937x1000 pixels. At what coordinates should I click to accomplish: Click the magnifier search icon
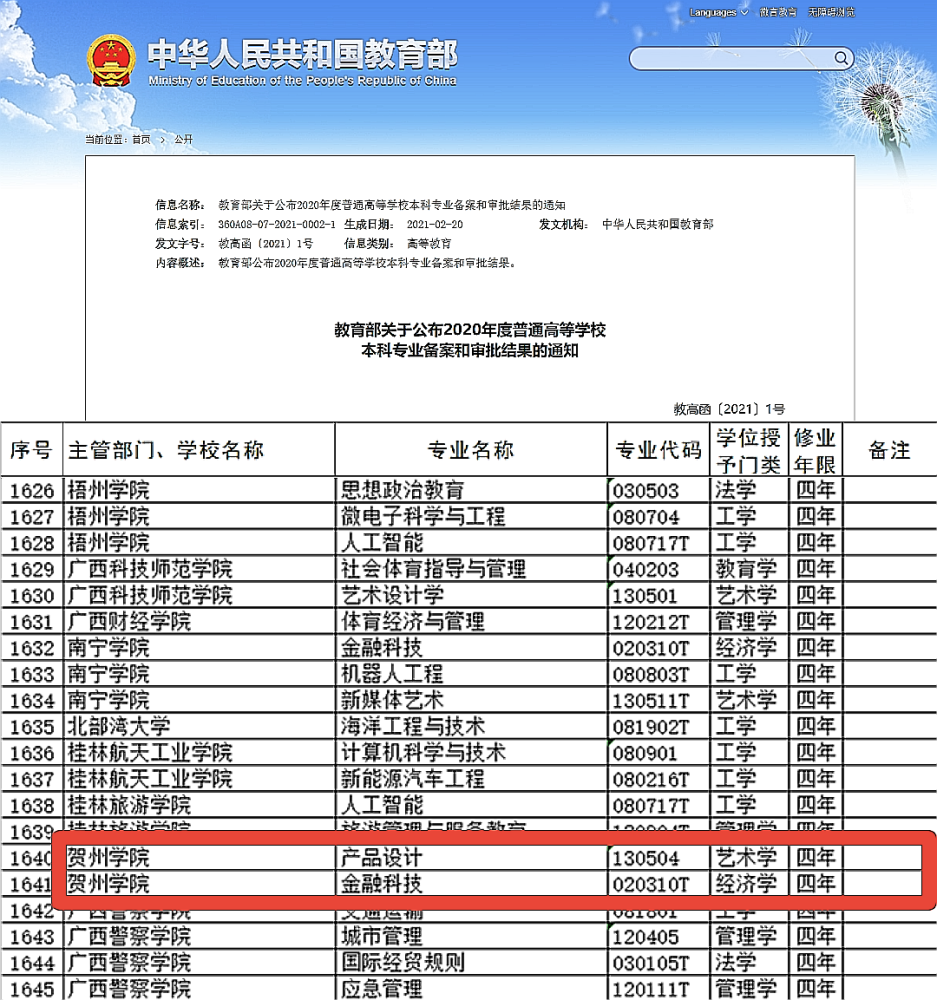[x=841, y=59]
